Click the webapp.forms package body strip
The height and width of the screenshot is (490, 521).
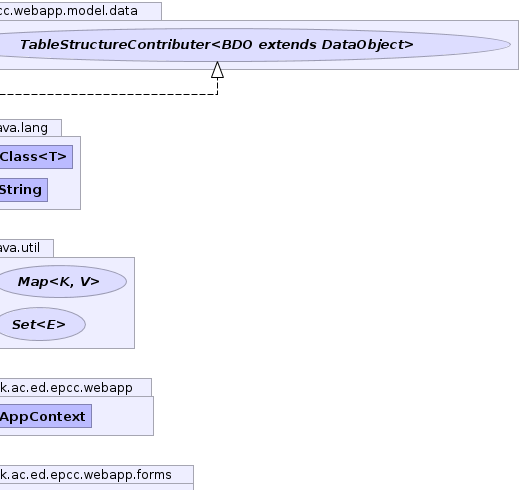click(x=97, y=487)
